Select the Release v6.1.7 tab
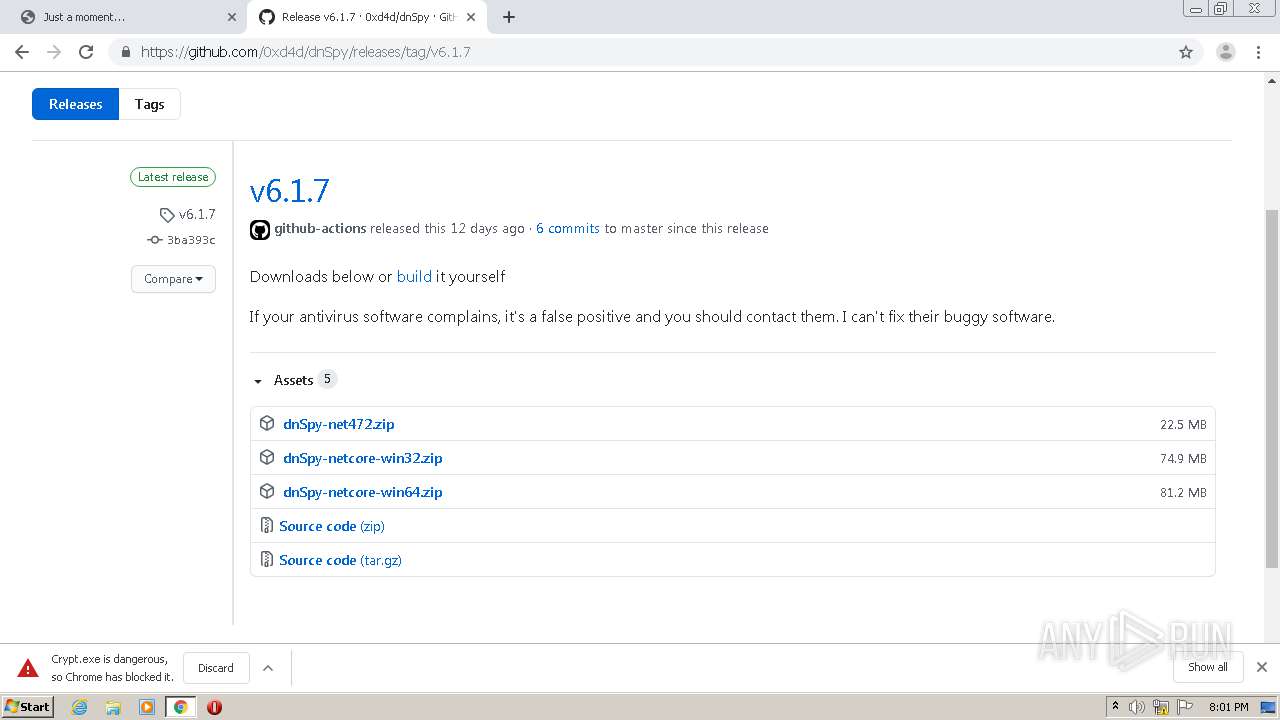 pyautogui.click(x=366, y=17)
